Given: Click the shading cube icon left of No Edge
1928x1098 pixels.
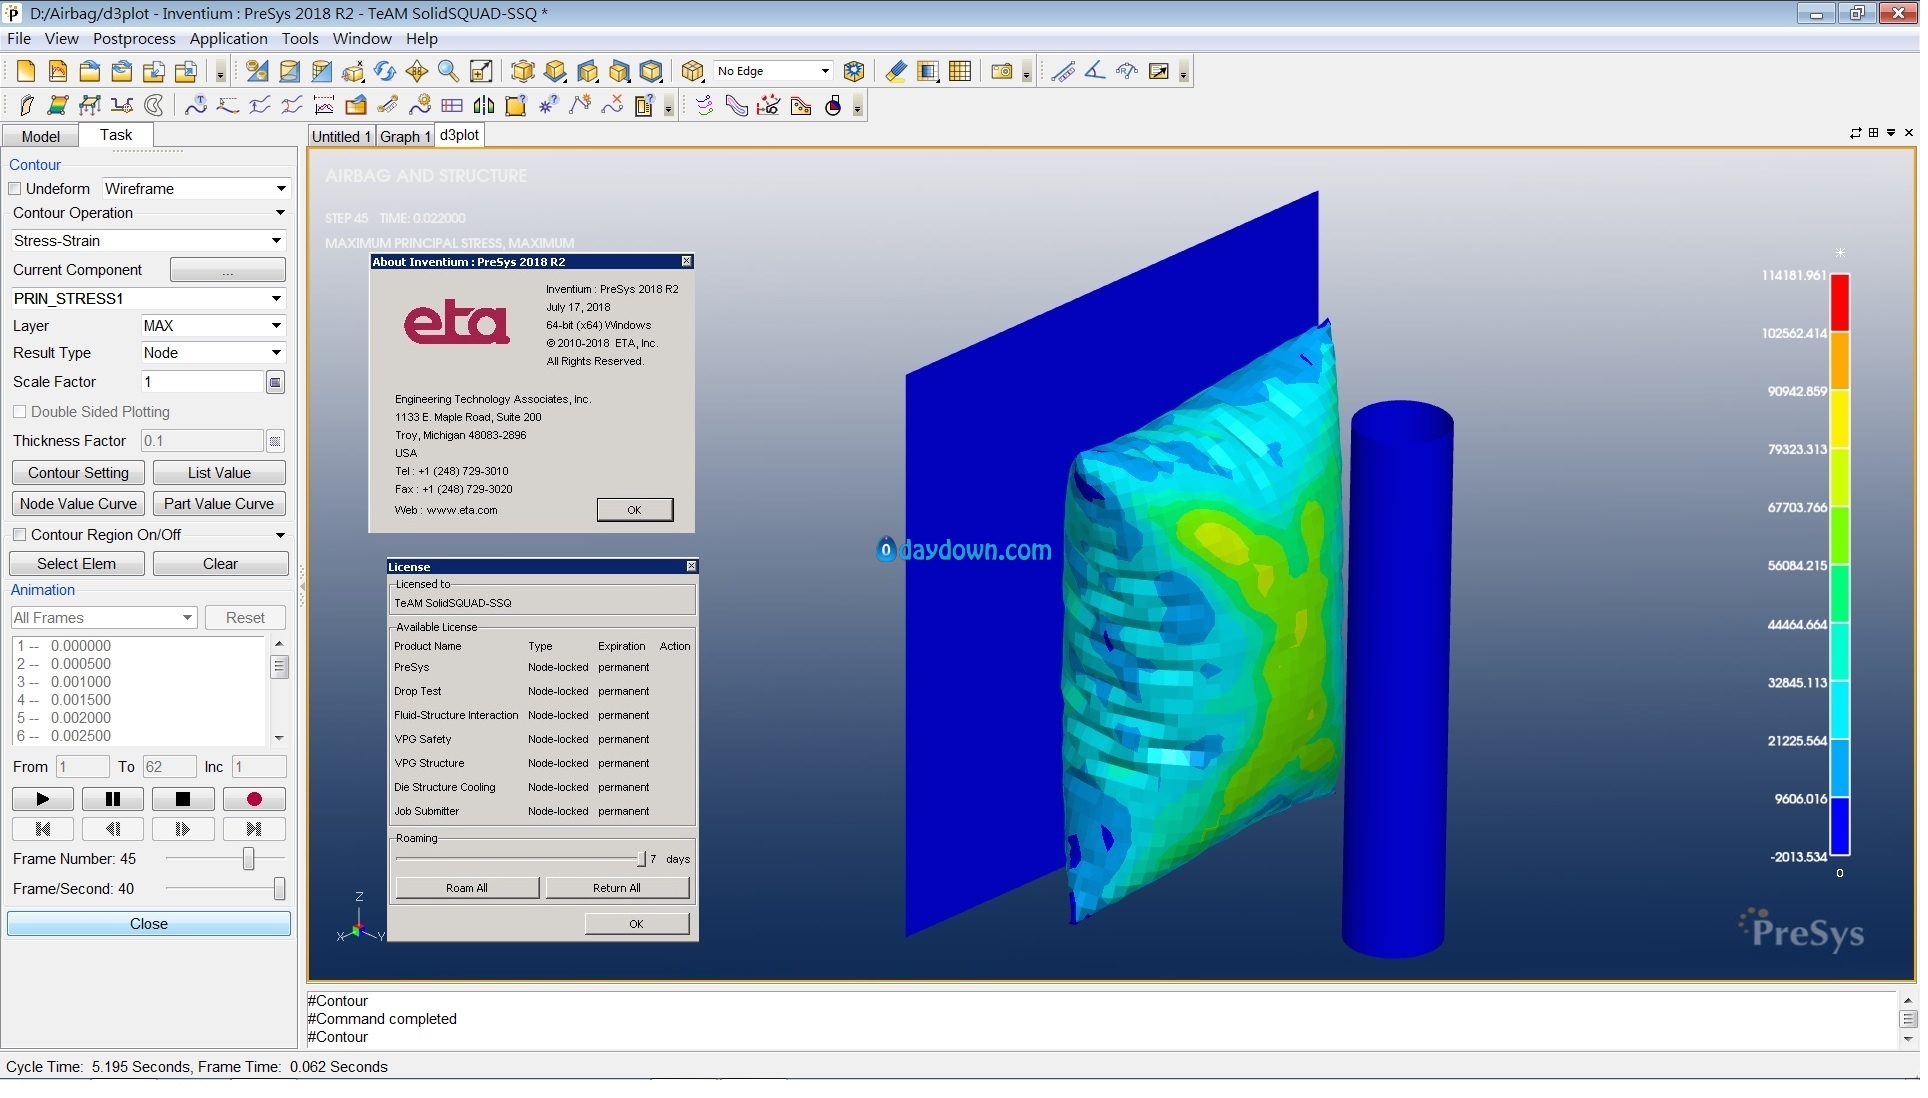Looking at the screenshot, I should 692,71.
